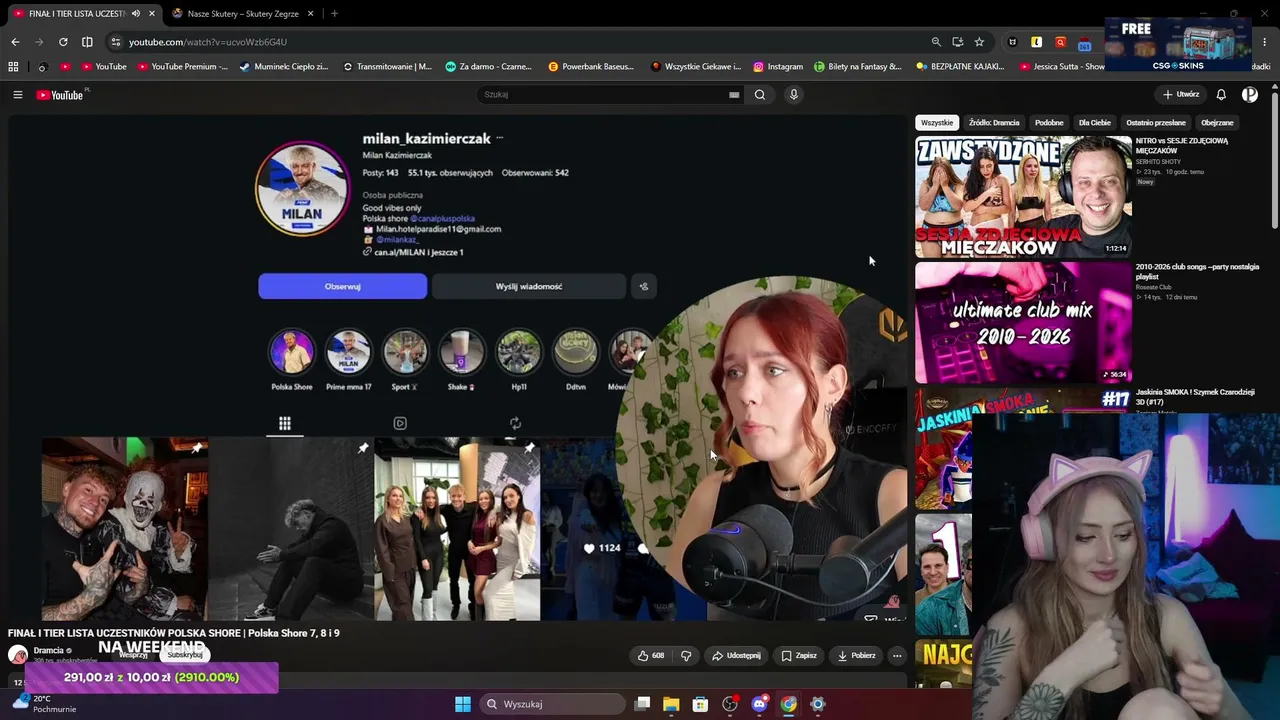Click the Wyślij wiadomość button

tap(529, 287)
